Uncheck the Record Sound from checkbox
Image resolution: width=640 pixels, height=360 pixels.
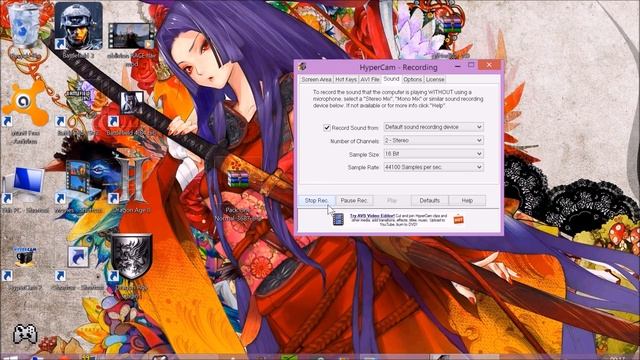[327, 127]
